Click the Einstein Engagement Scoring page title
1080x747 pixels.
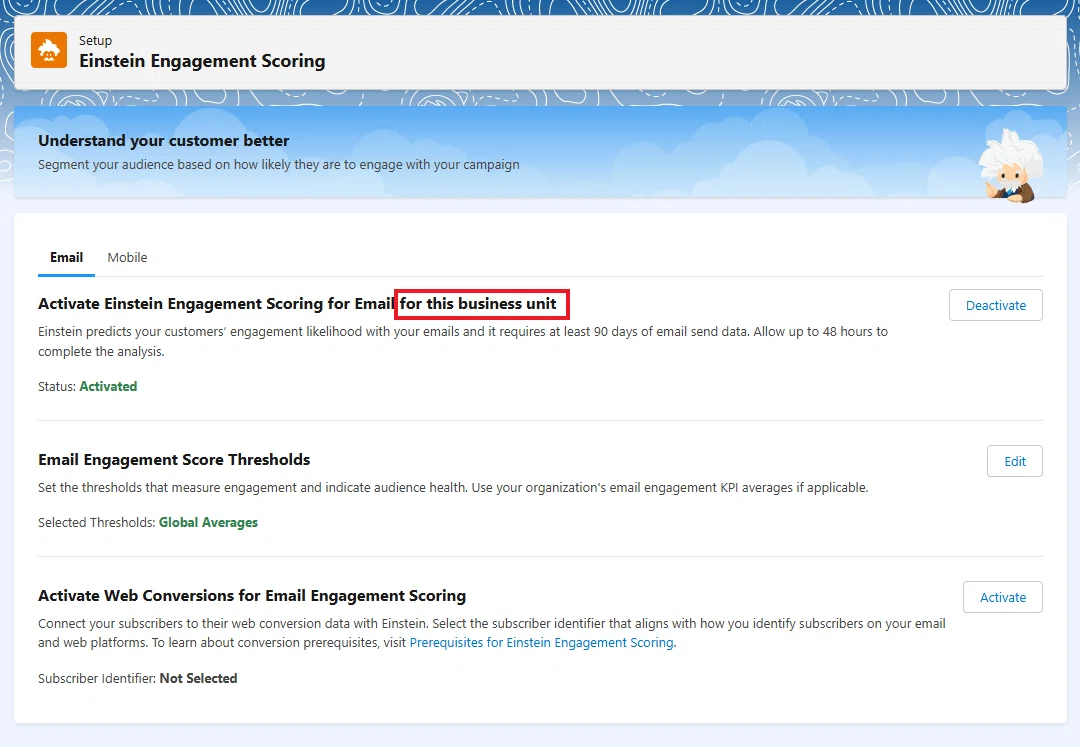click(202, 61)
